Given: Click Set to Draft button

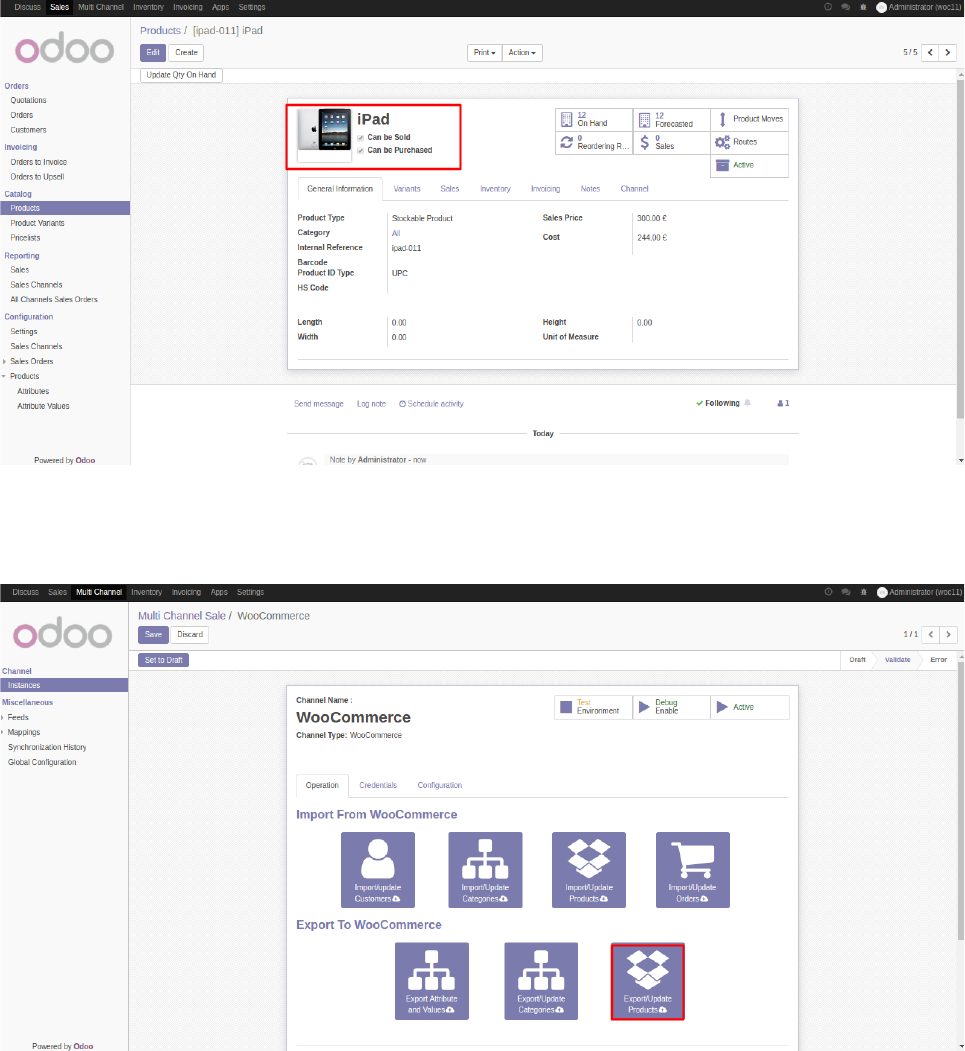Looking at the screenshot, I should tap(164, 660).
